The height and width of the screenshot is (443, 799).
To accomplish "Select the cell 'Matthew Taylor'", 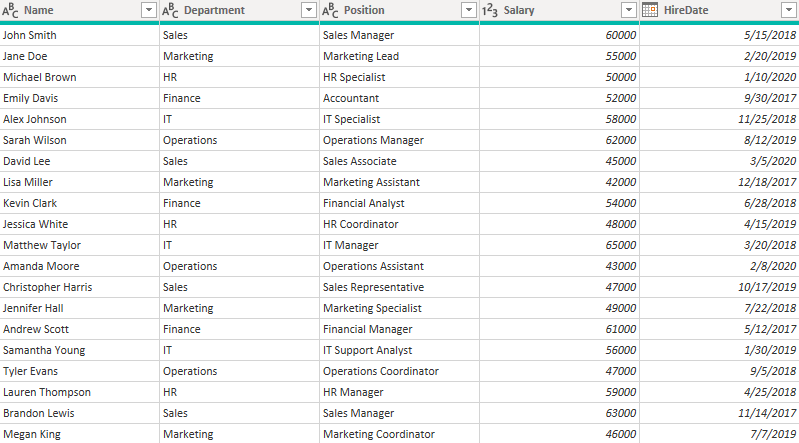I will 79,245.
